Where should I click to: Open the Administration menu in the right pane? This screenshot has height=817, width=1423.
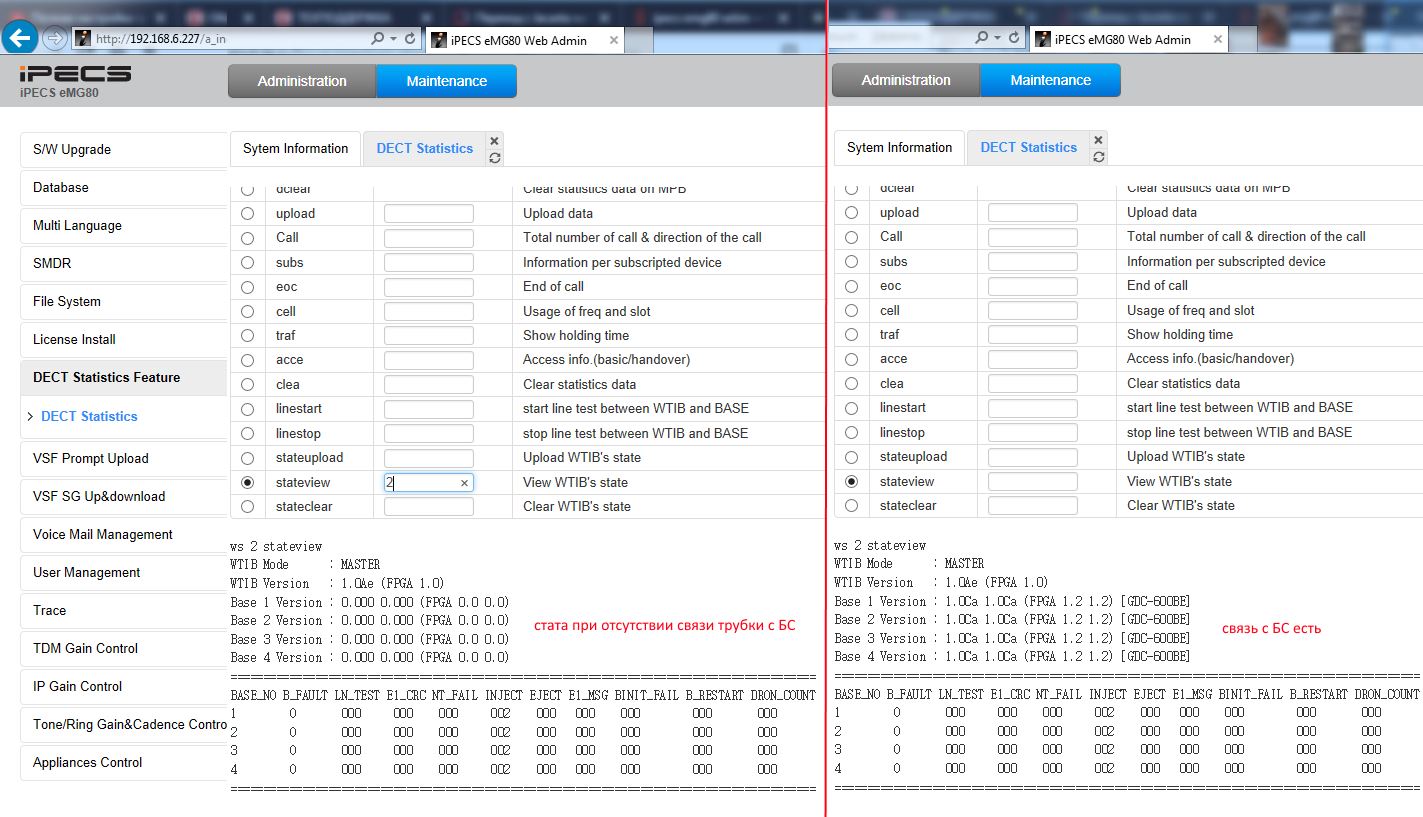(905, 80)
